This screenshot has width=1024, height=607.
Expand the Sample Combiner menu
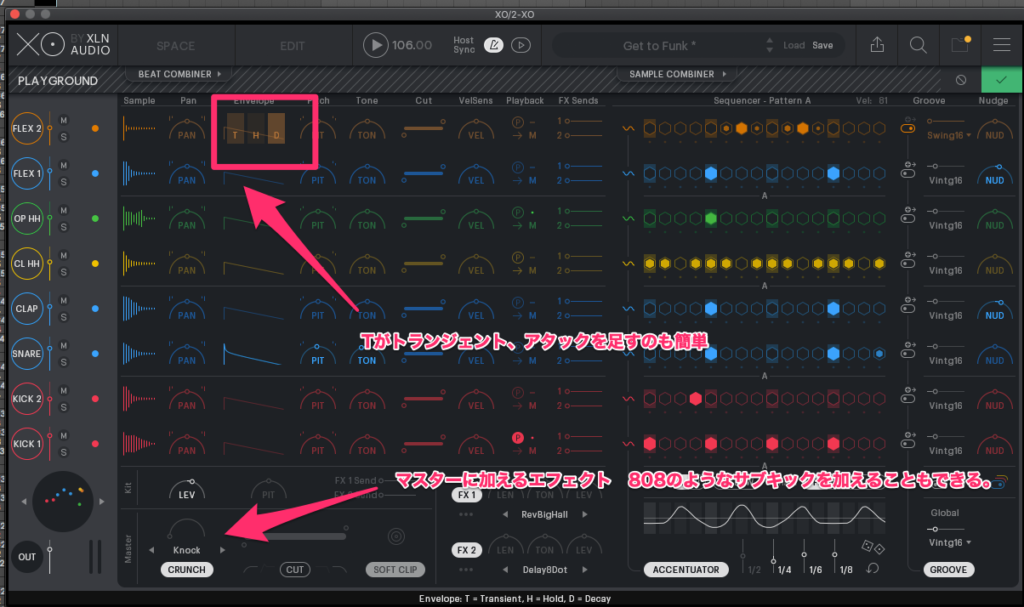(677, 74)
